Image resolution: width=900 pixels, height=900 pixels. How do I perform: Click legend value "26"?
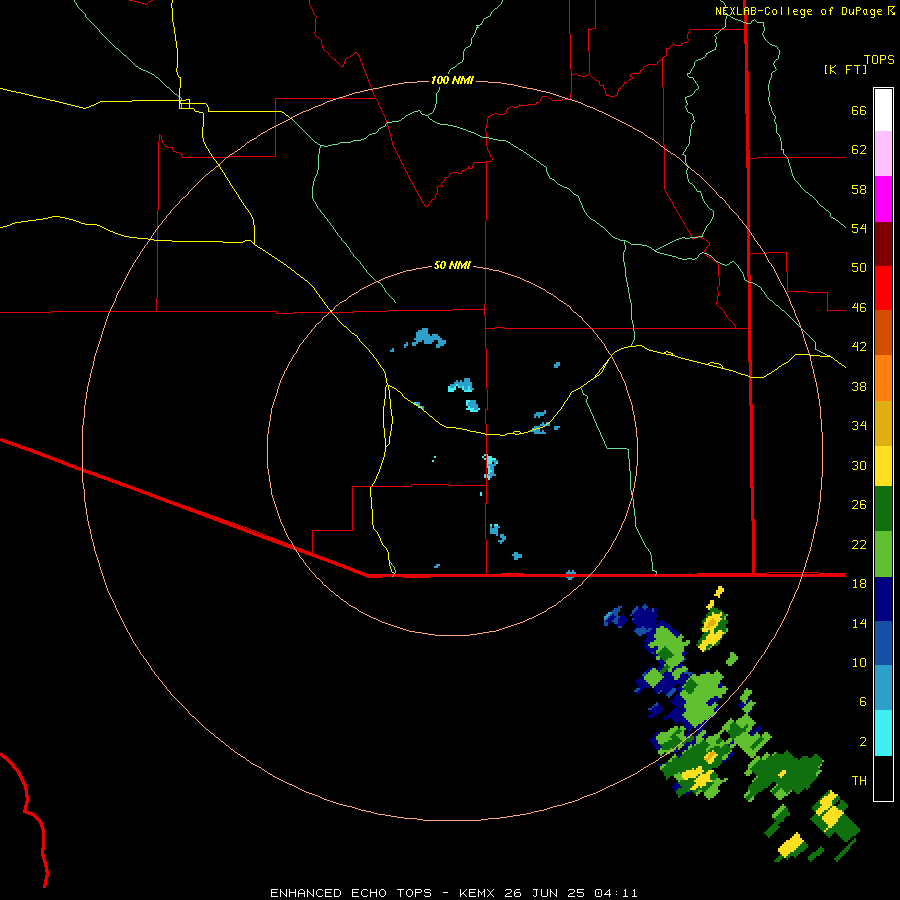[859, 505]
